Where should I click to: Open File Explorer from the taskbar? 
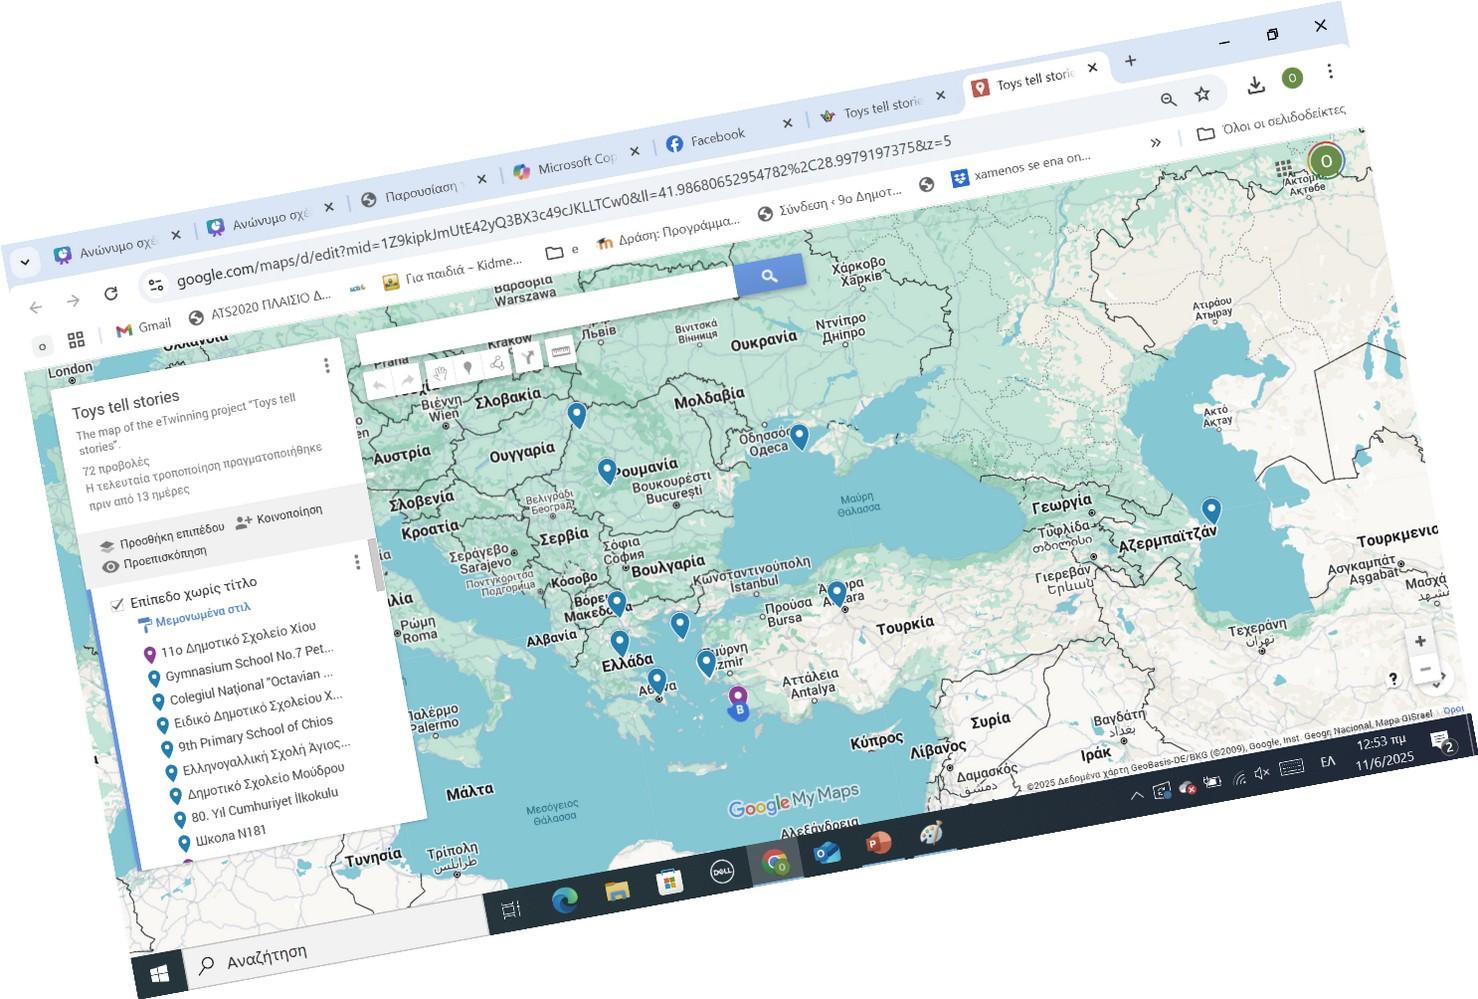617,889
